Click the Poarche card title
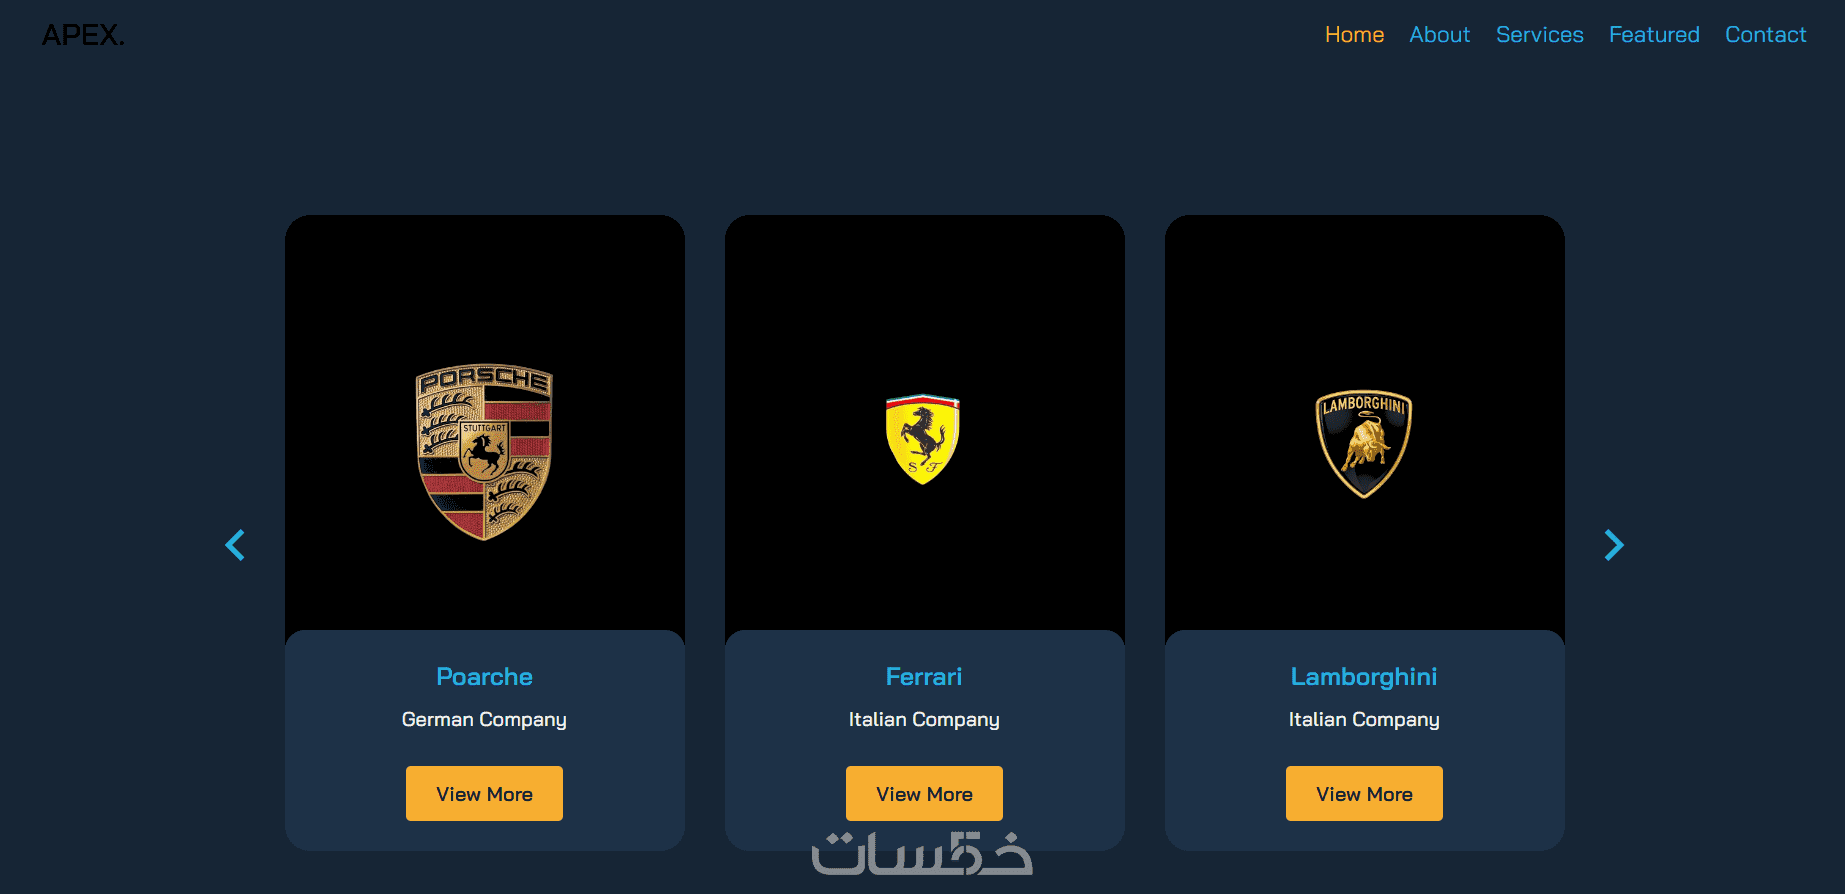 [x=484, y=677]
